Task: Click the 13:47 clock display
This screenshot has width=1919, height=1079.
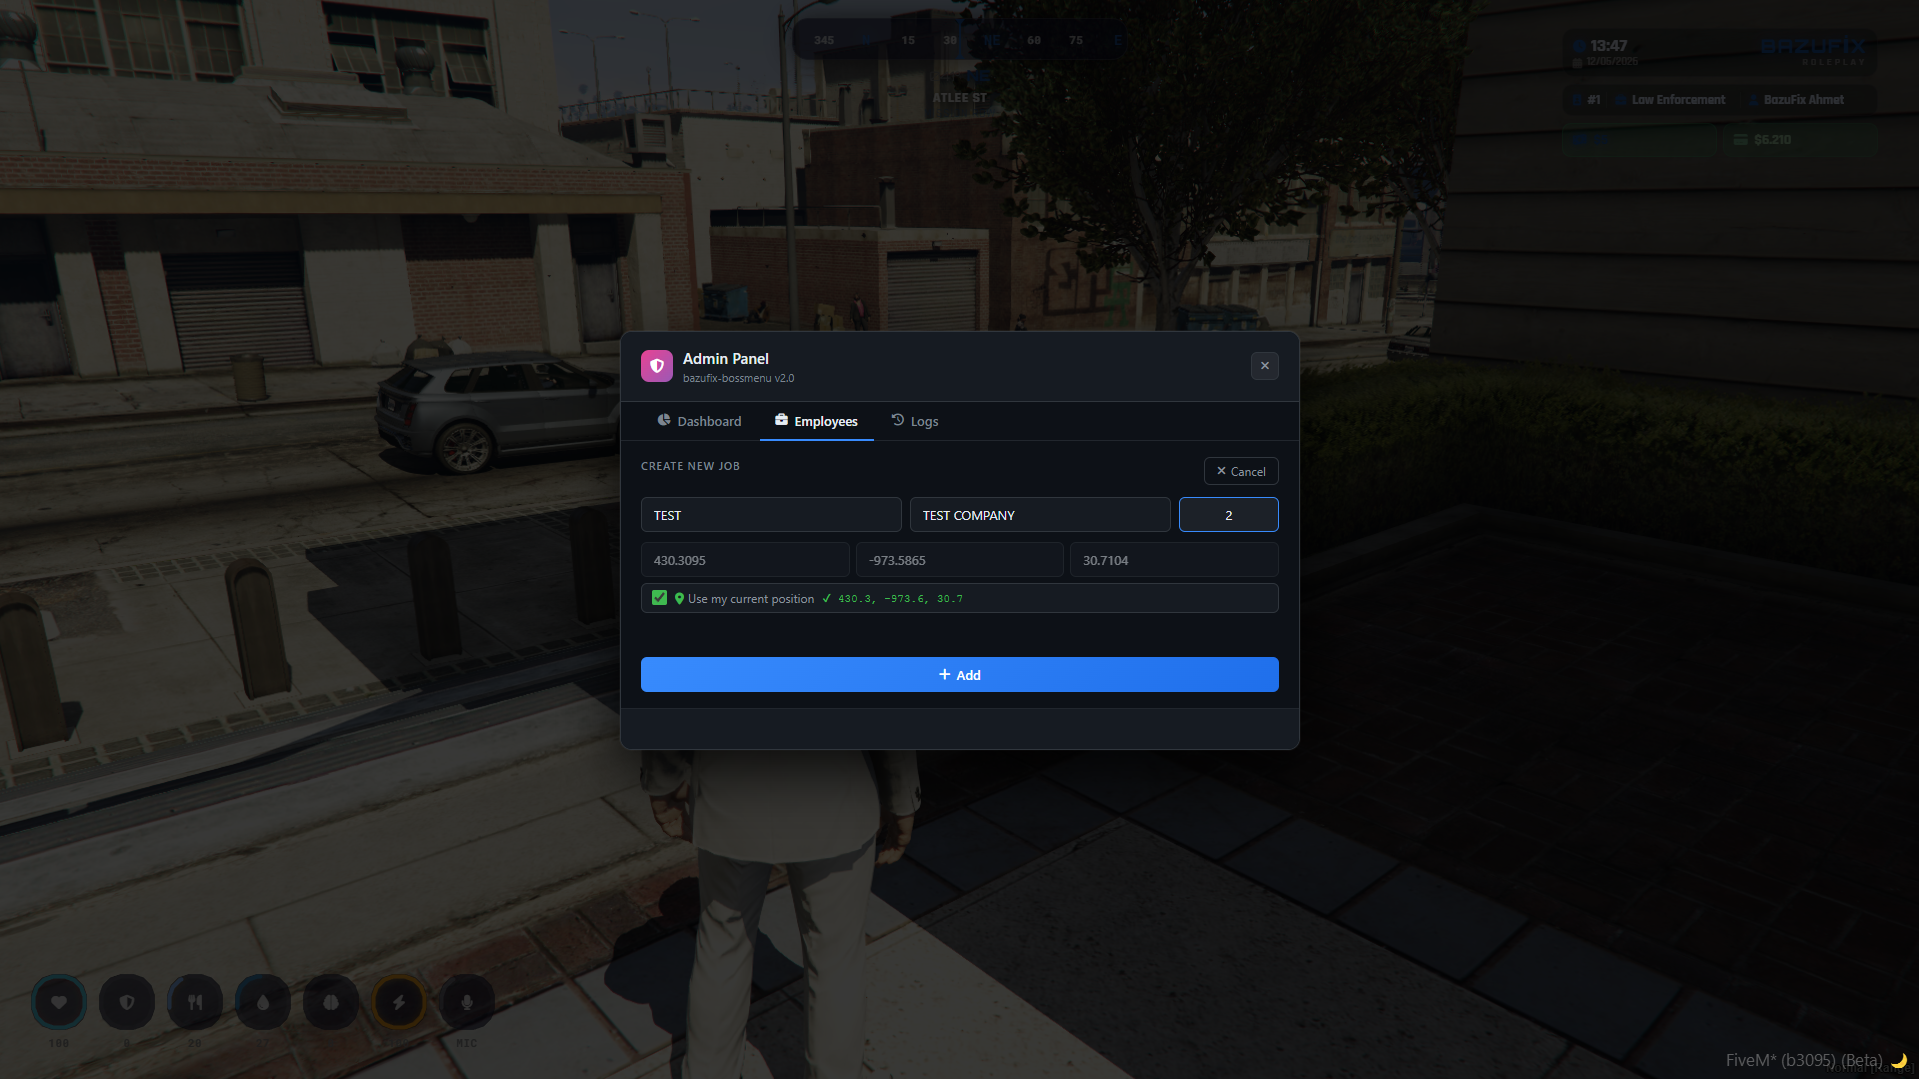Action: (1608, 46)
